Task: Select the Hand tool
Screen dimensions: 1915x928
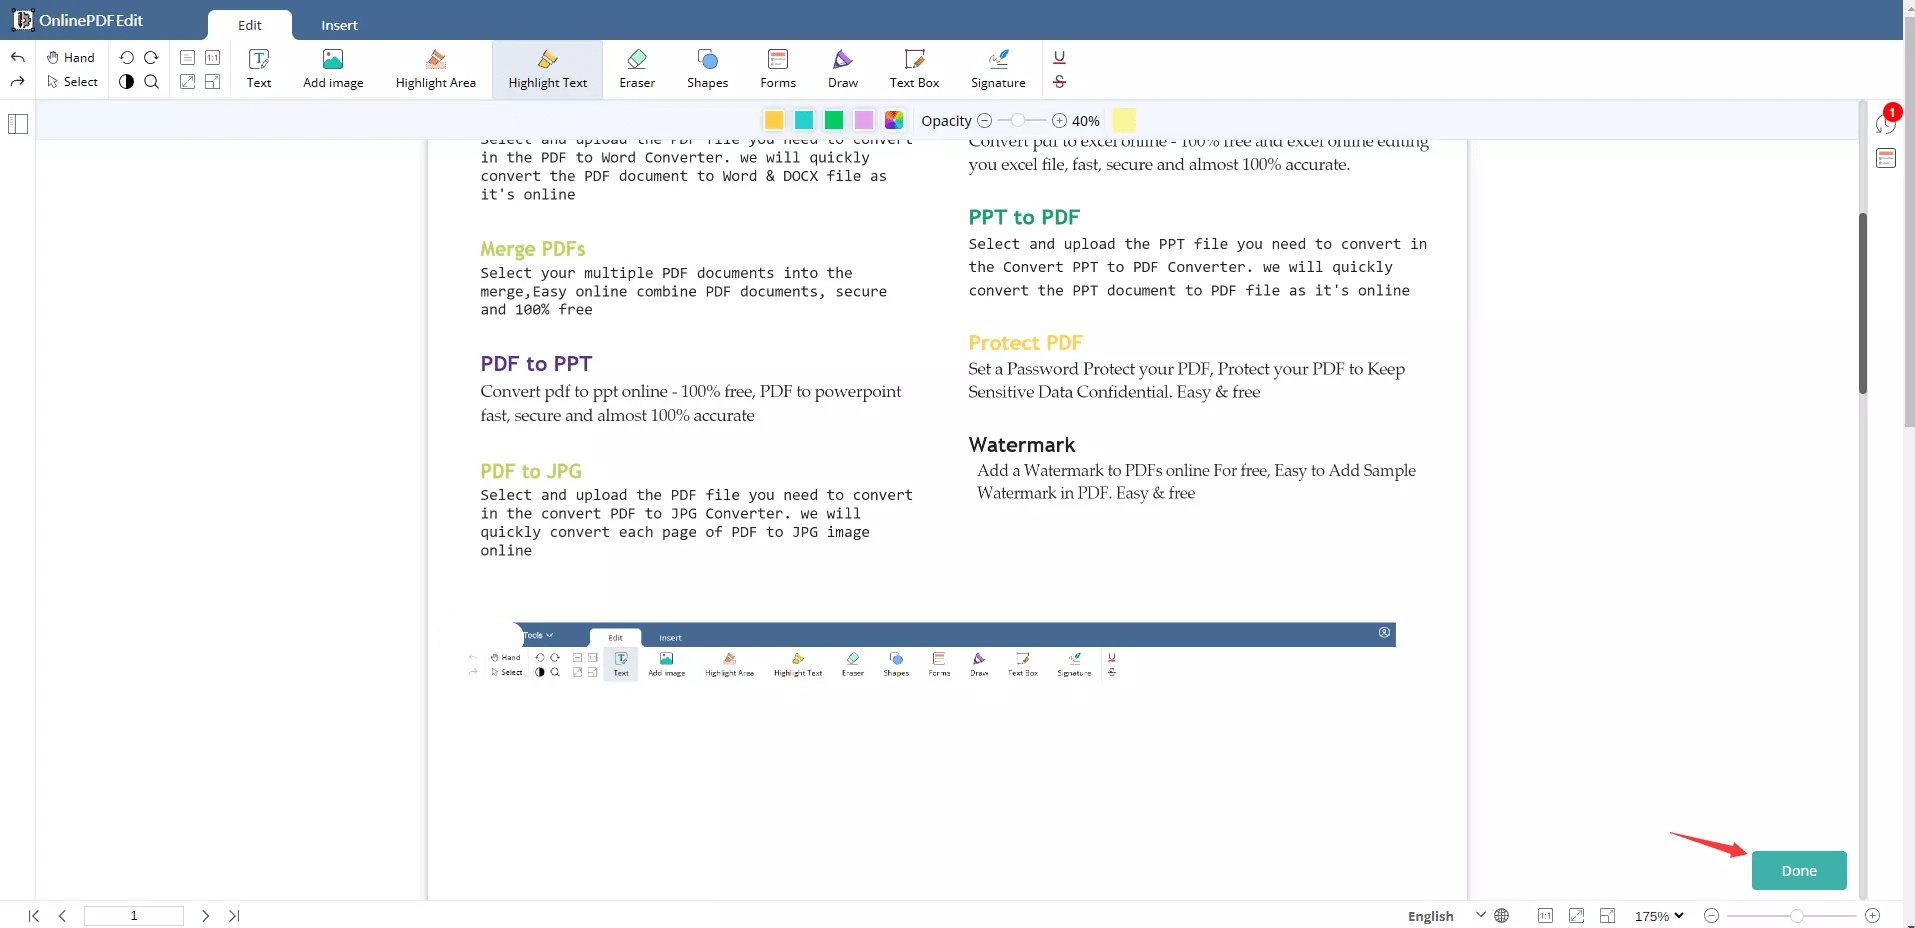Action: [x=70, y=57]
